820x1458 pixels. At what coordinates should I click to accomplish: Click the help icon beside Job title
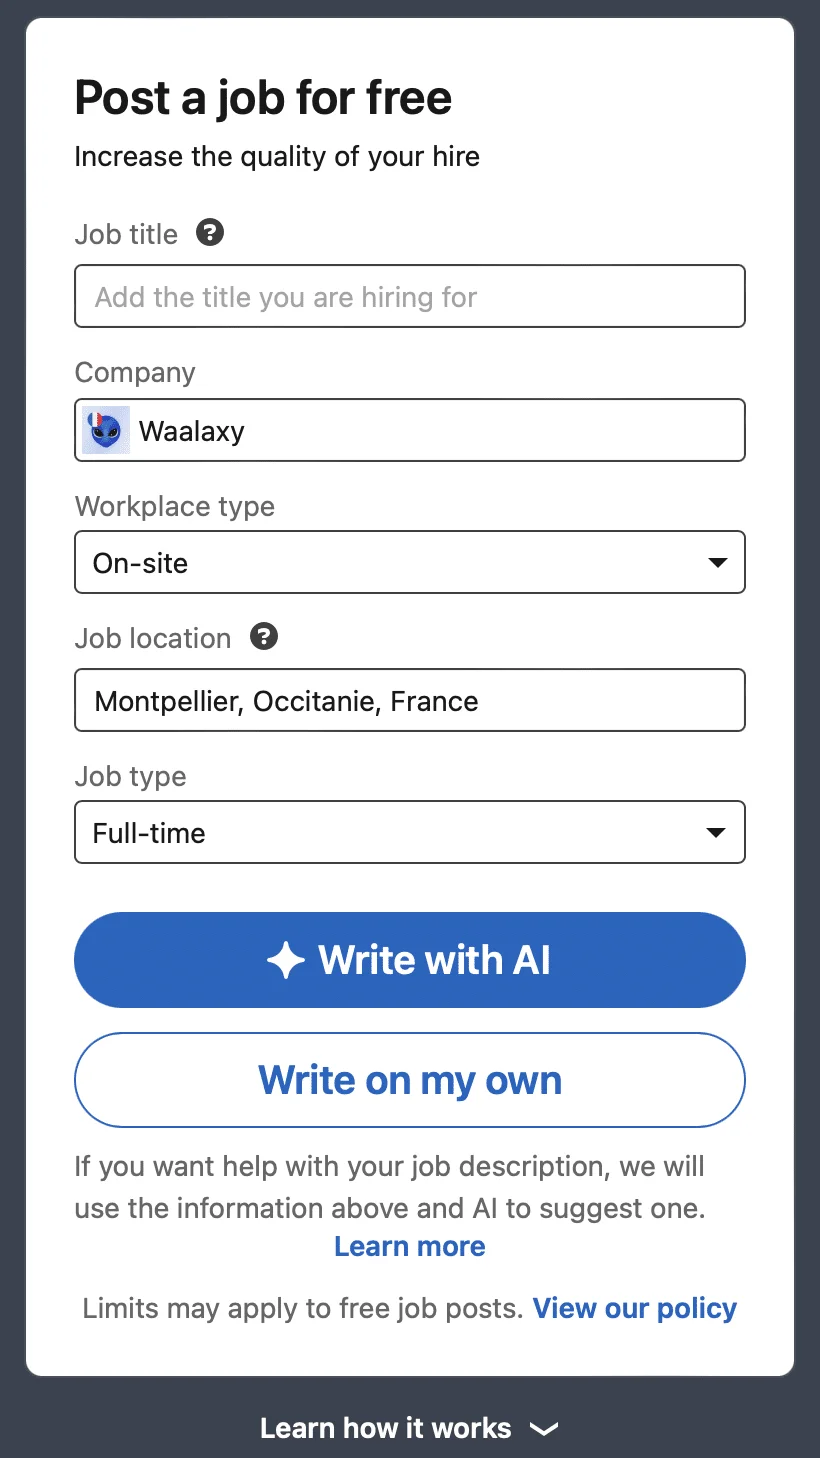pyautogui.click(x=210, y=233)
